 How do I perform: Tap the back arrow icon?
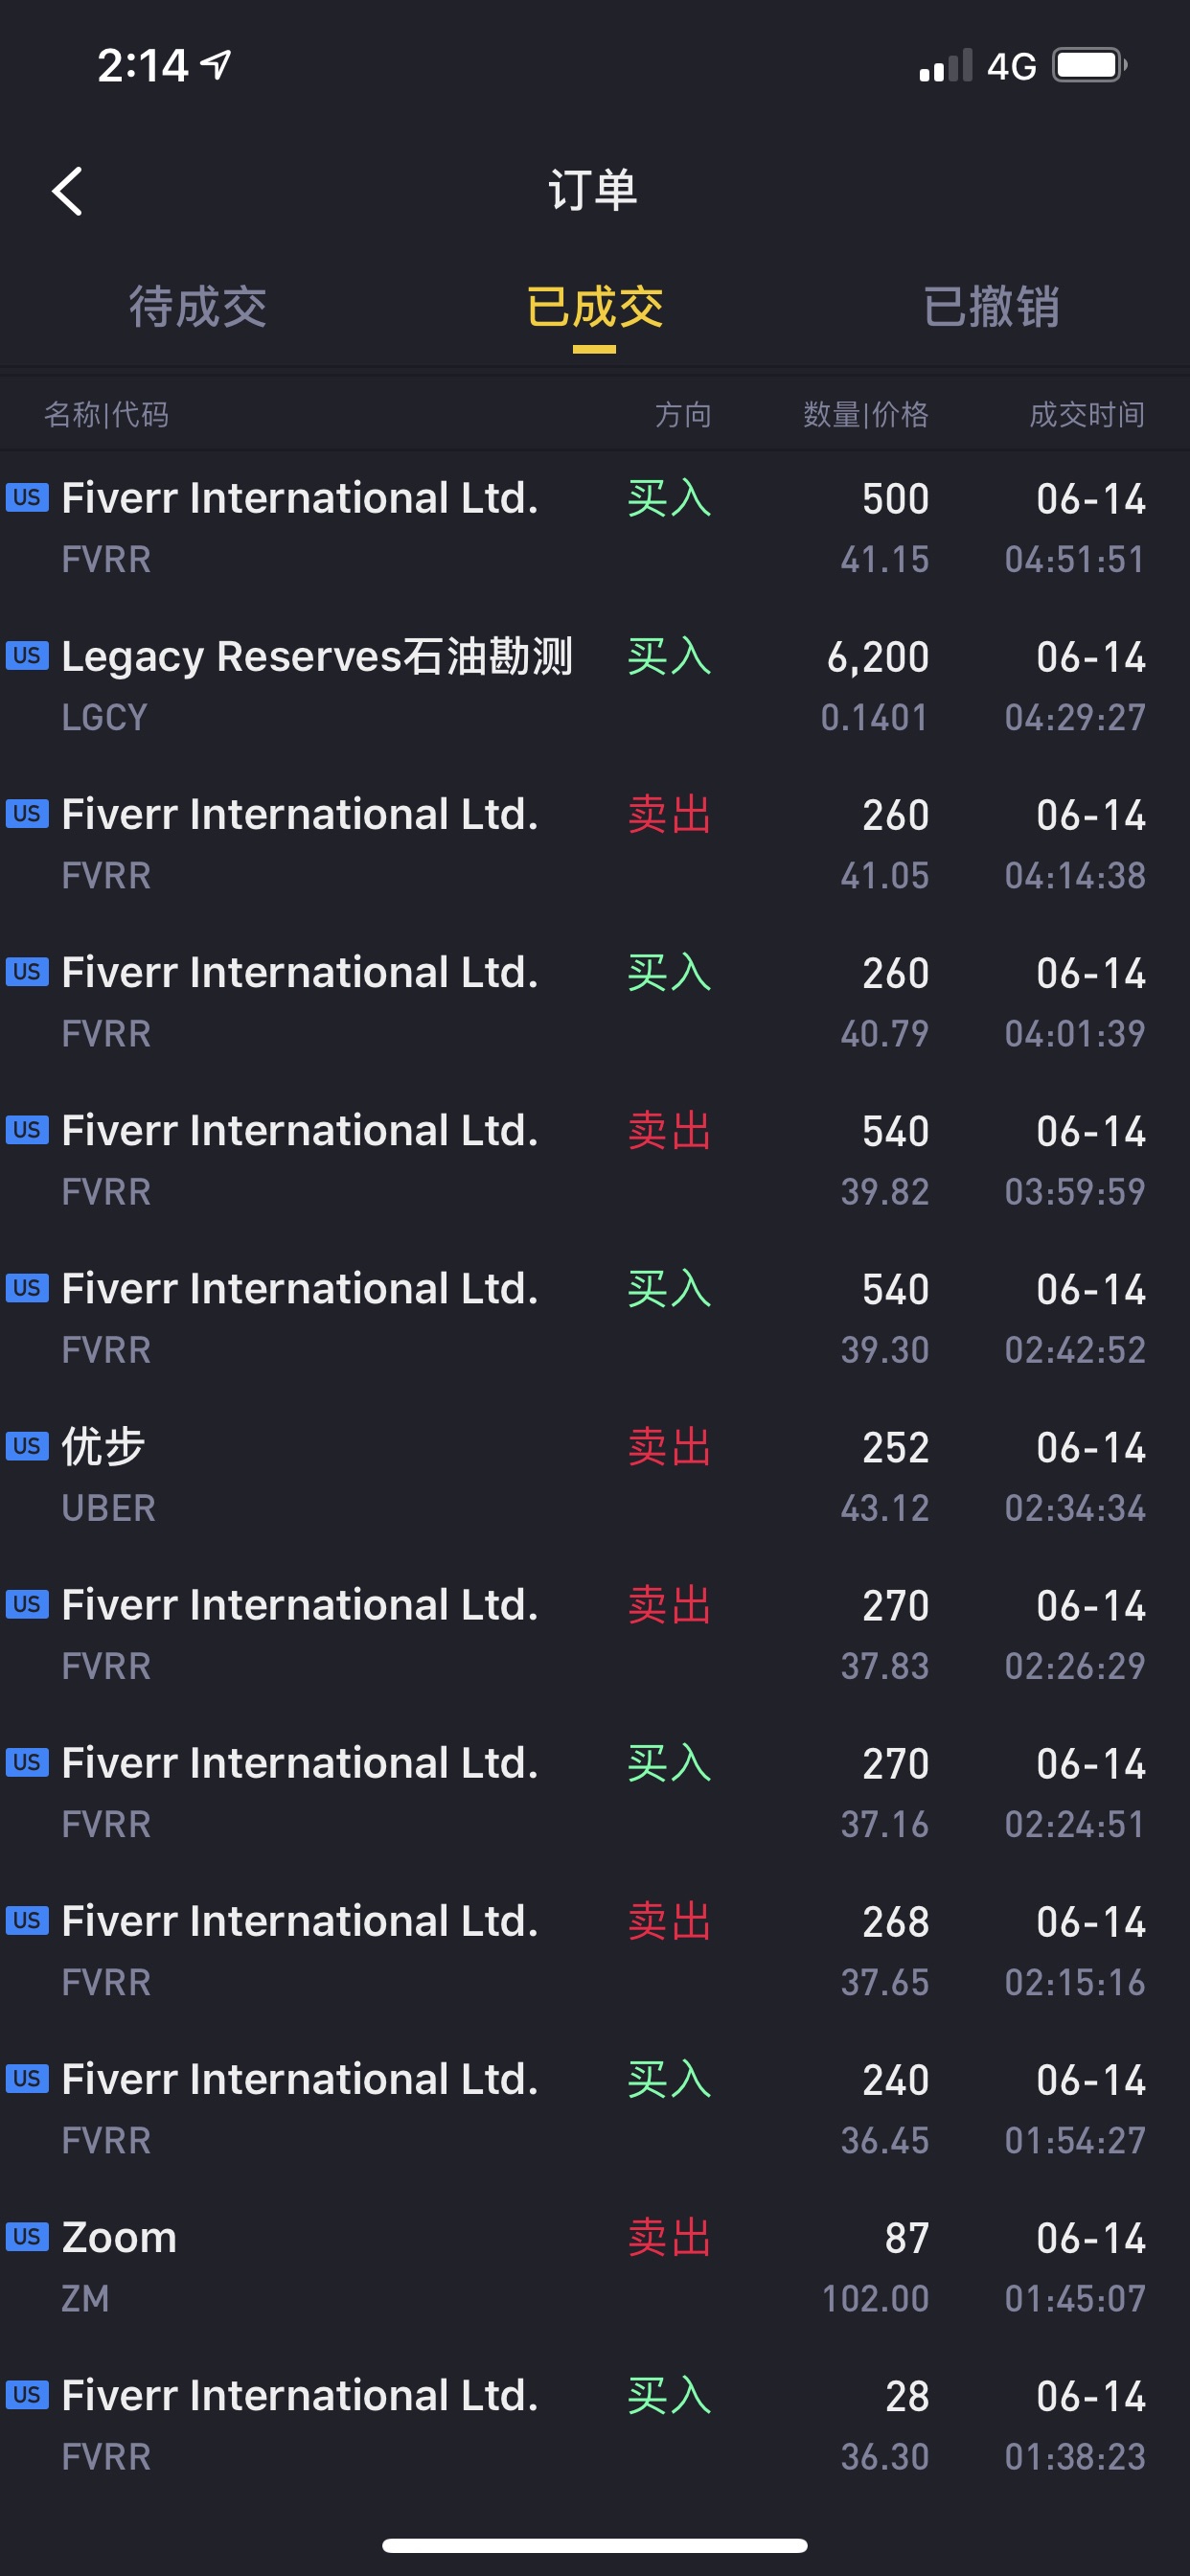pos(67,191)
